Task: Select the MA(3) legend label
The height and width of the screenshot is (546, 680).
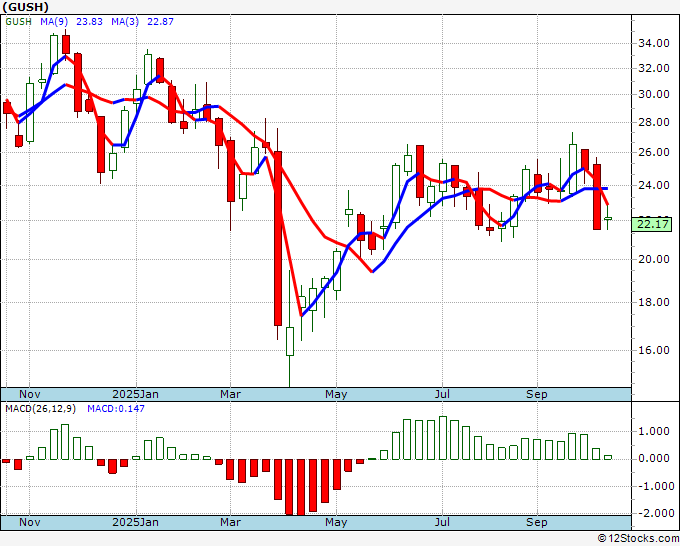Action: [x=125, y=21]
